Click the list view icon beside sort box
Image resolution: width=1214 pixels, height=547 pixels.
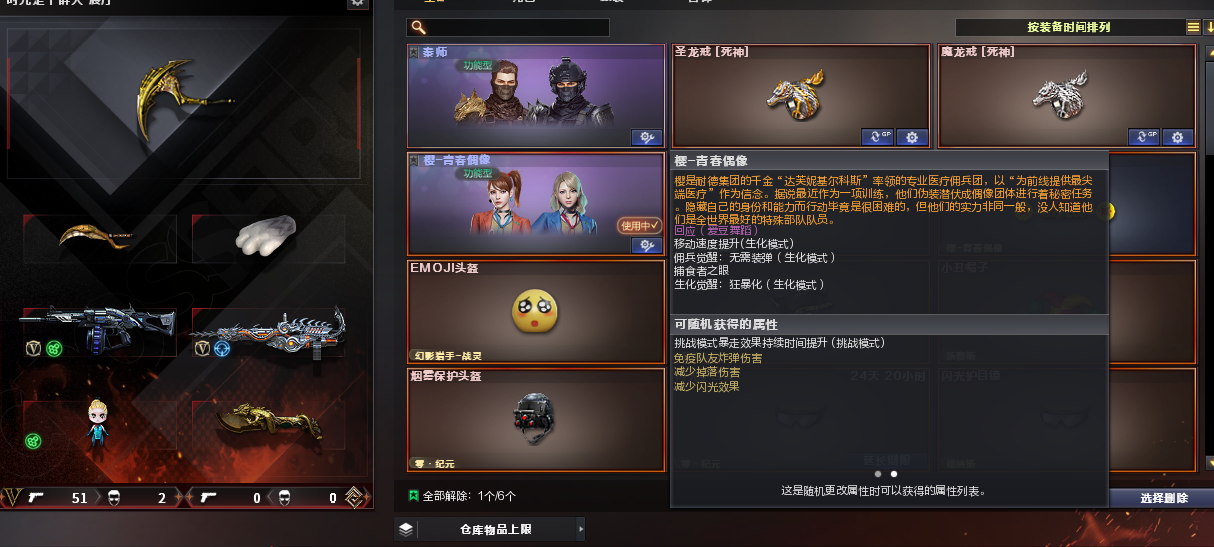click(1193, 27)
